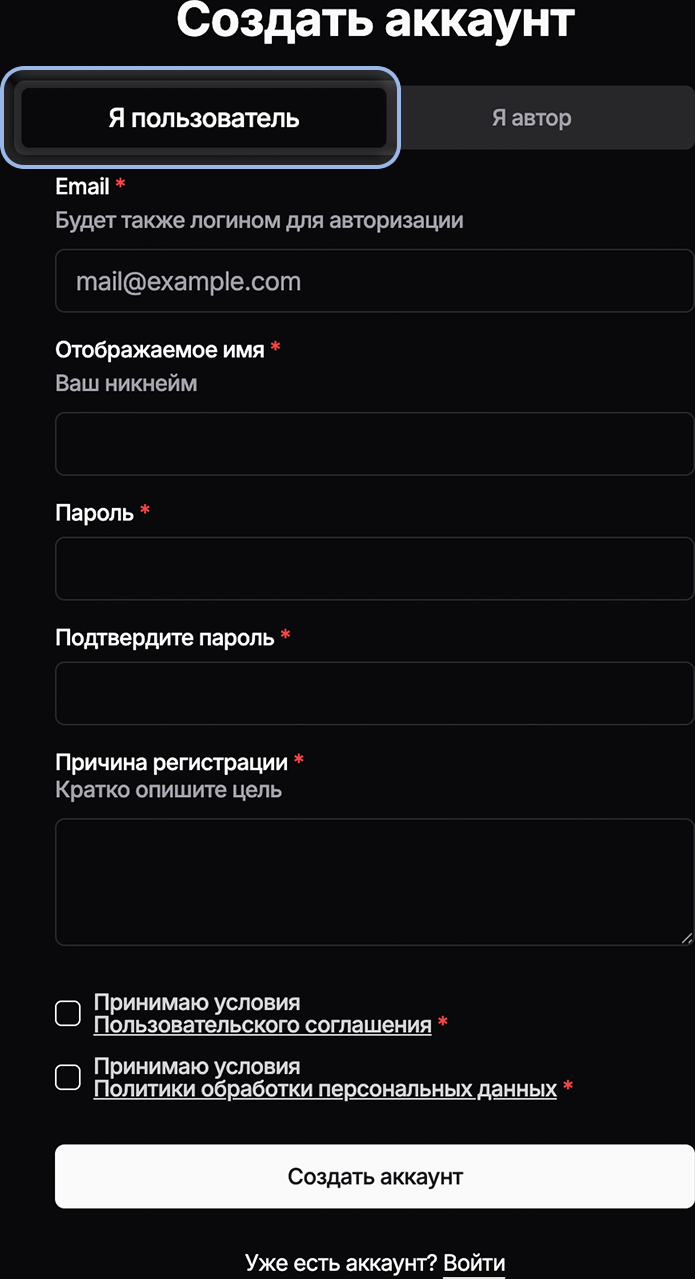
Task: Check the user agreement acceptance checkbox
Action: (68, 1013)
